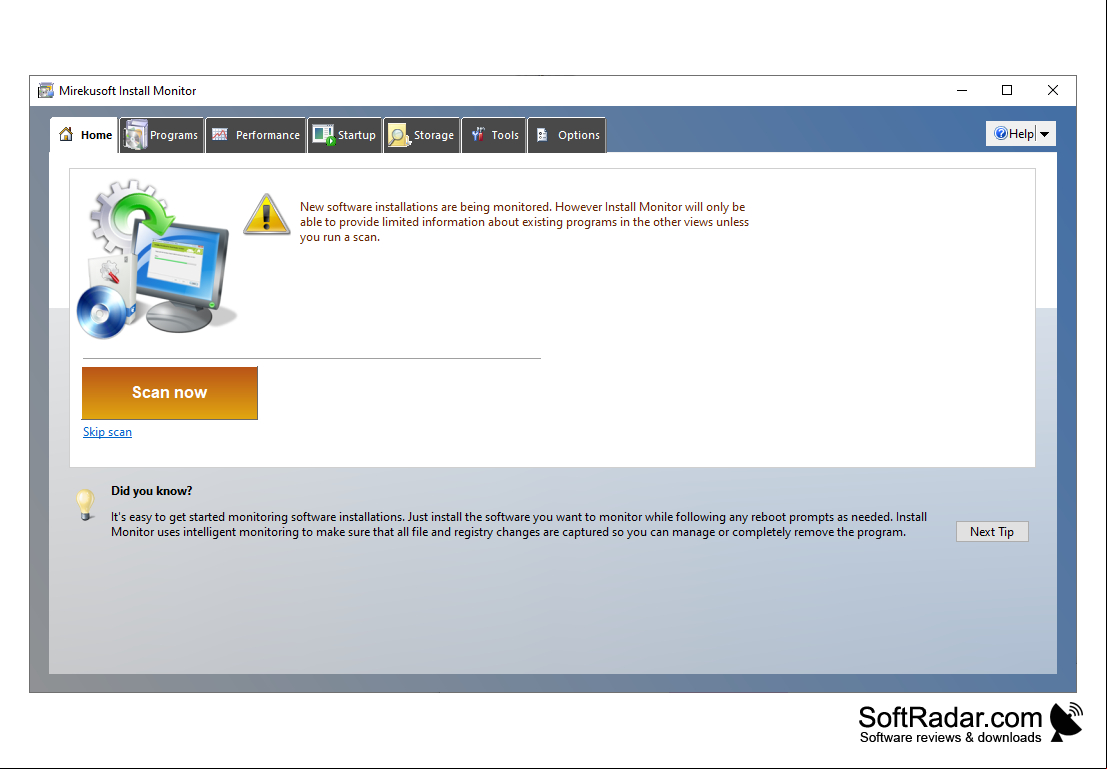Click the Startup tab monitor icon

pyautogui.click(x=323, y=134)
